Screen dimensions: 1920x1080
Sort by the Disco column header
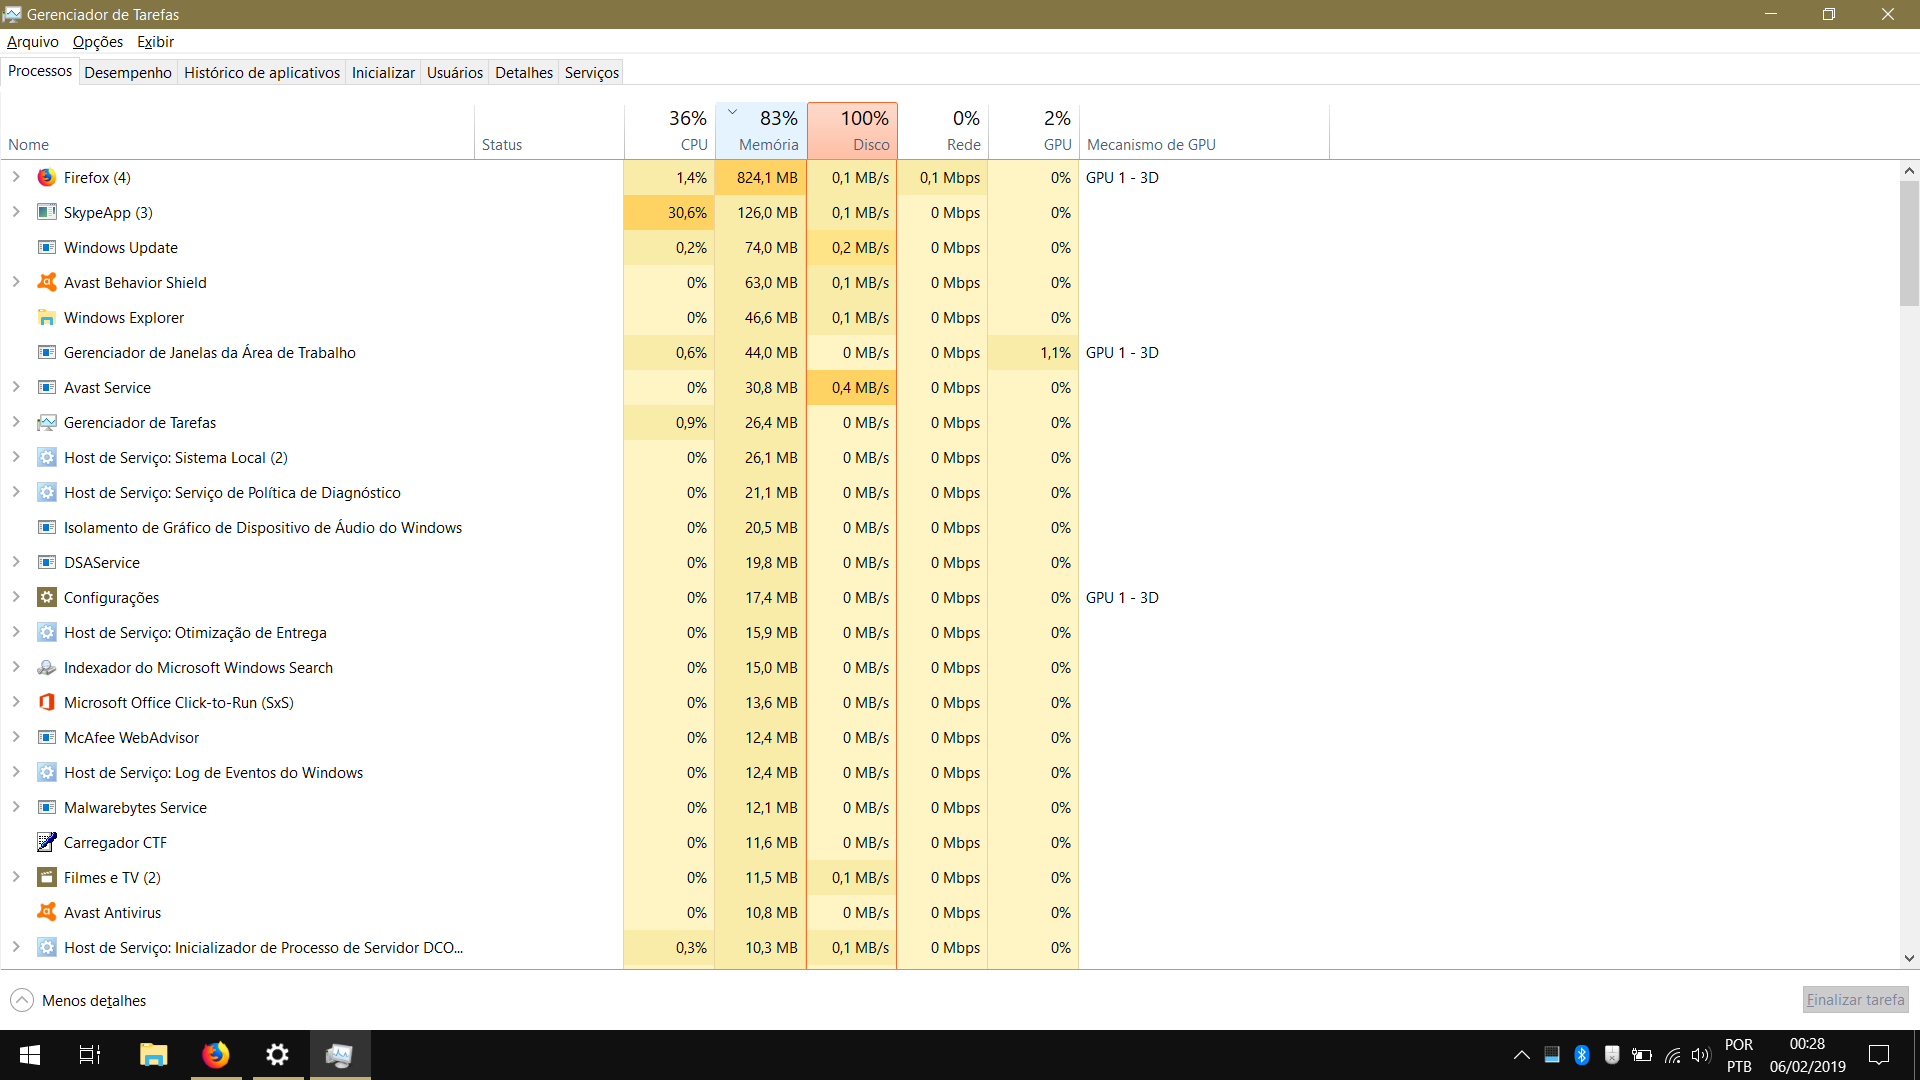[852, 131]
